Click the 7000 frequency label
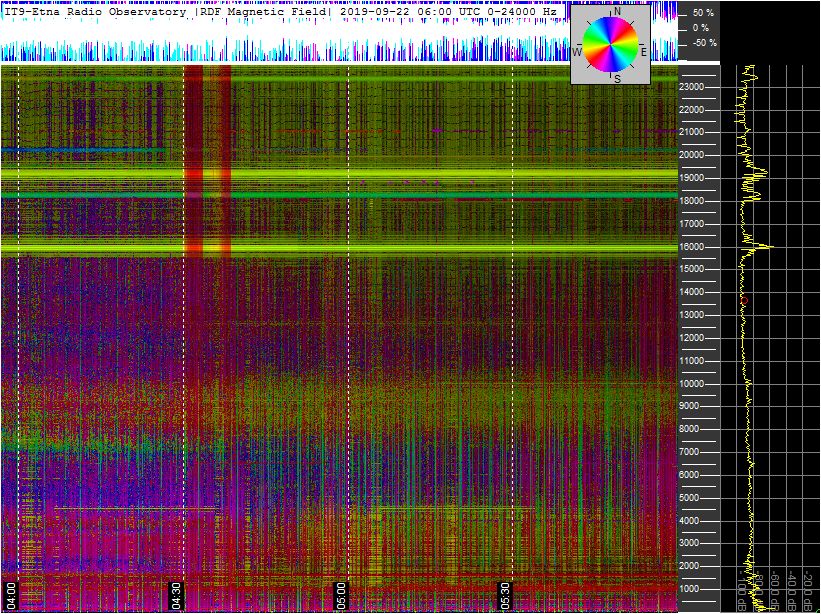 (x=690, y=452)
